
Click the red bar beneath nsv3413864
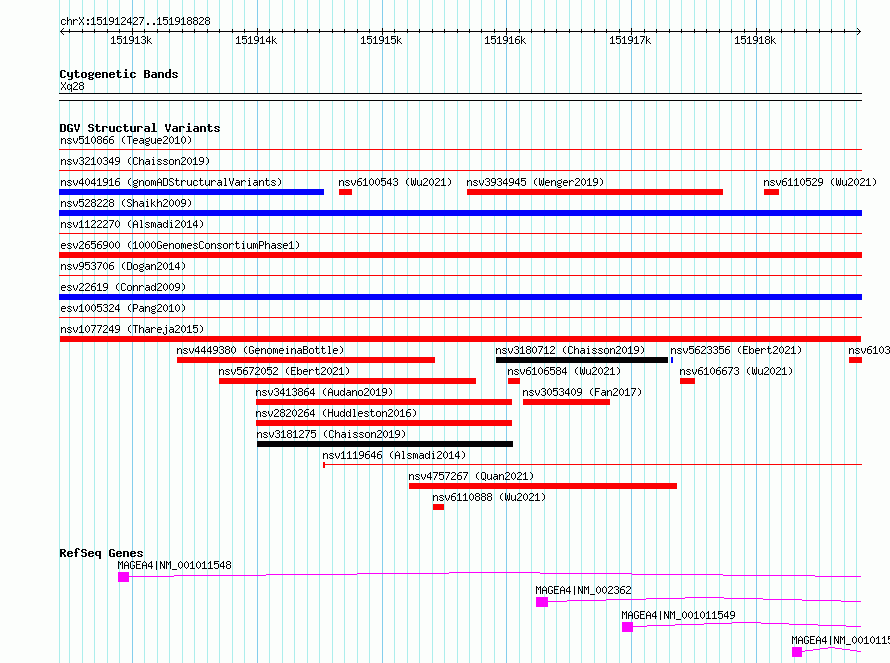click(384, 402)
